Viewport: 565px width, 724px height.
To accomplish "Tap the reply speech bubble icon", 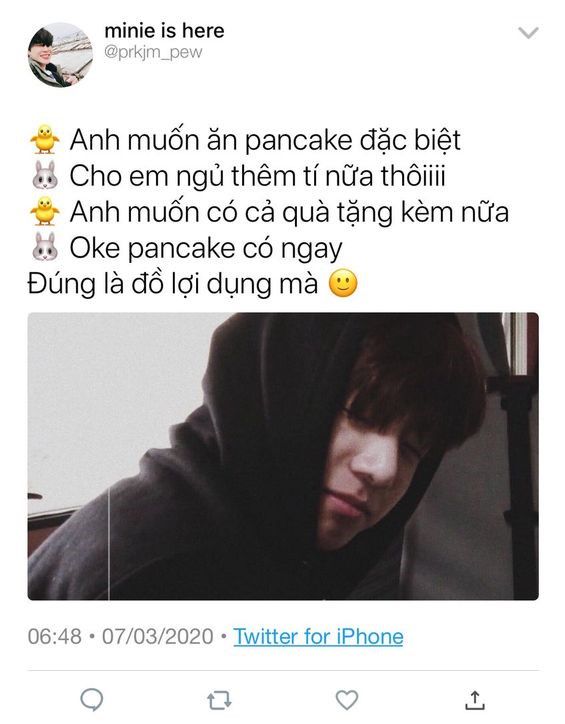I will click(91, 700).
